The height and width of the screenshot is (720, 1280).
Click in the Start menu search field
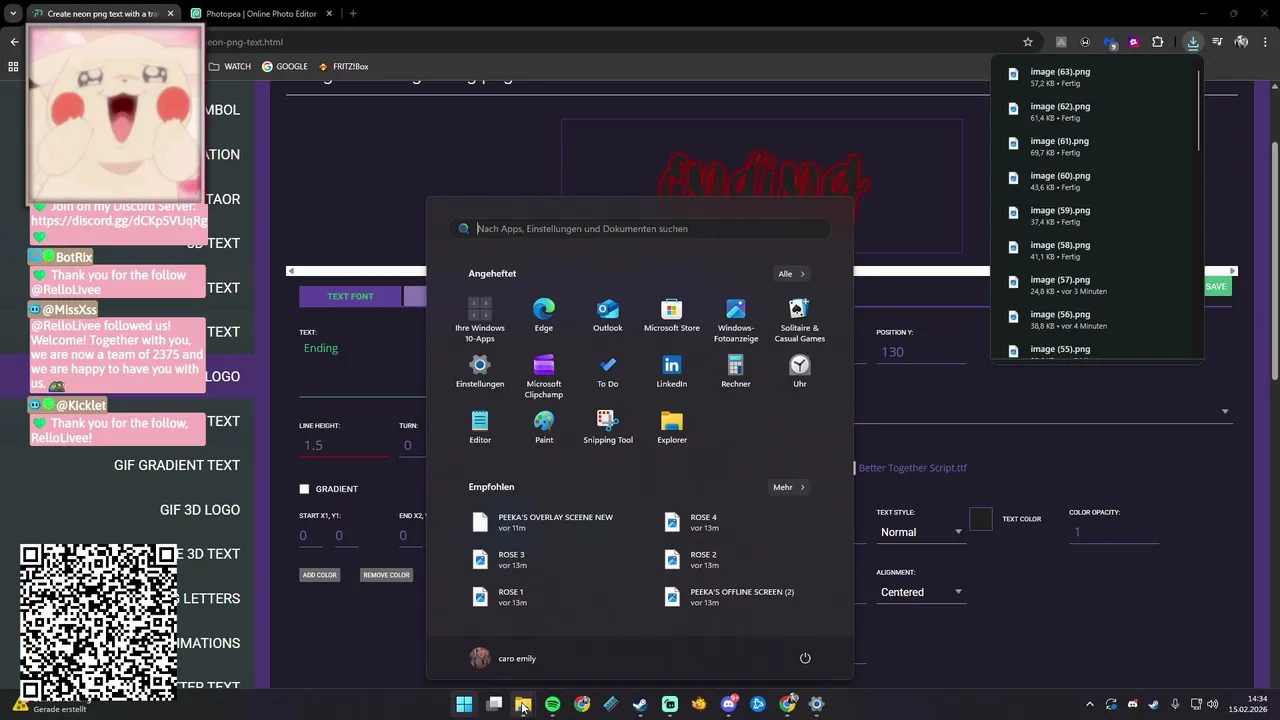coord(640,228)
